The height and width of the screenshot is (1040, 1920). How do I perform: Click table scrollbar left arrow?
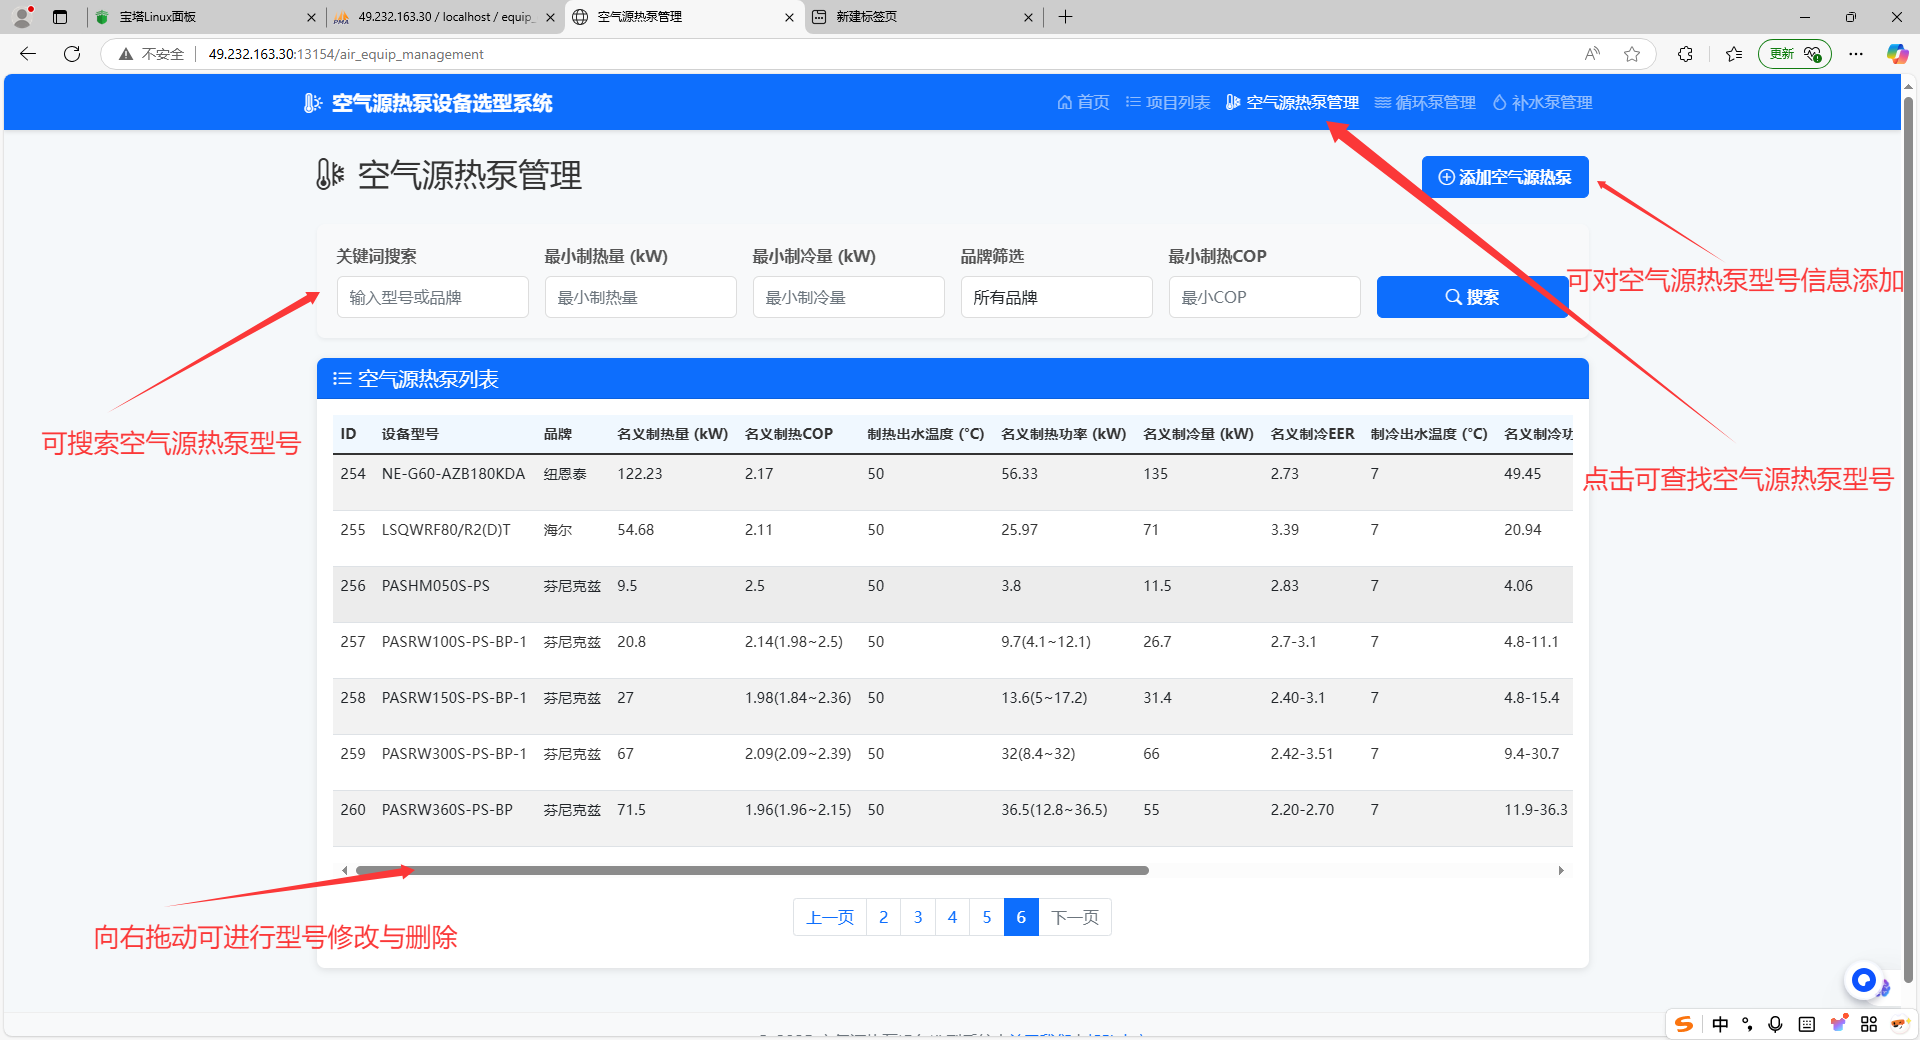point(344,870)
